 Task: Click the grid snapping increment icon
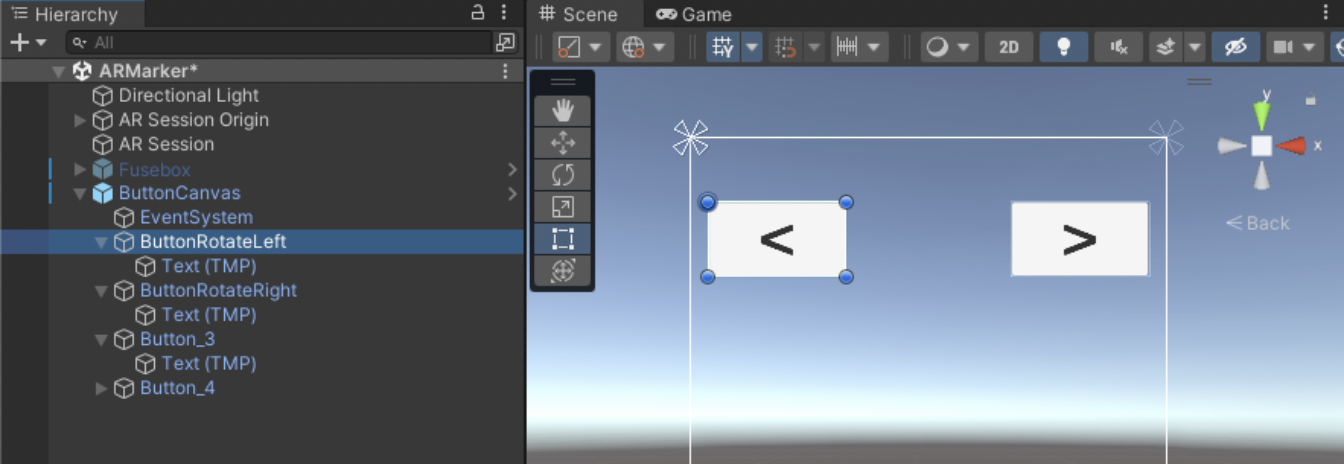tap(786, 47)
